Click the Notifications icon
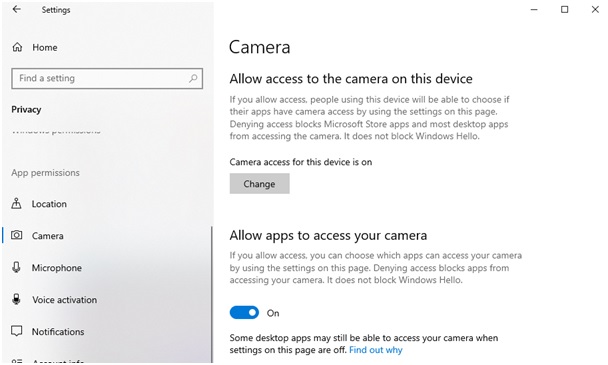The image size is (608, 365). click(17, 331)
